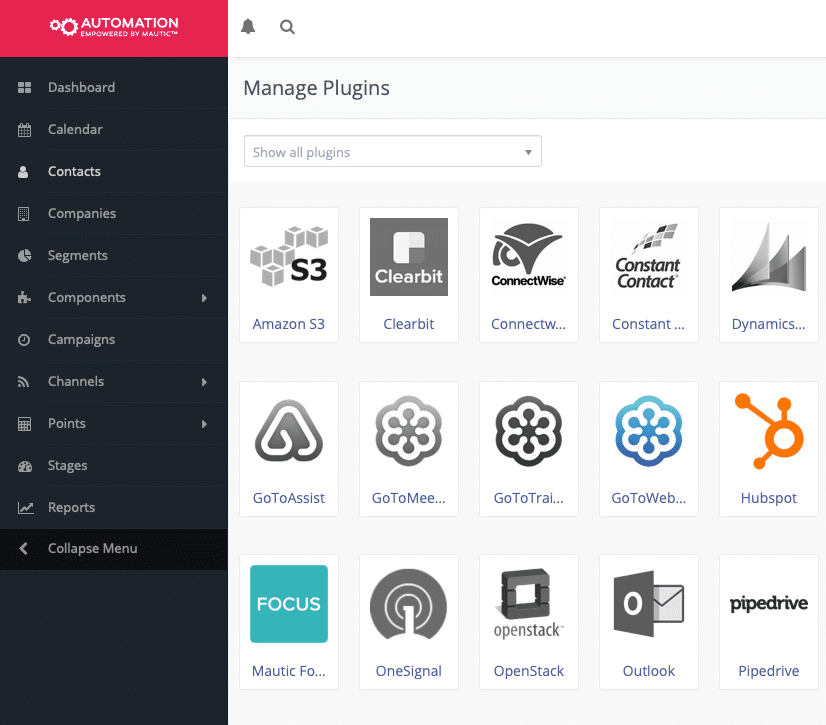
Task: Collapse the sidebar menu
Action: point(93,548)
